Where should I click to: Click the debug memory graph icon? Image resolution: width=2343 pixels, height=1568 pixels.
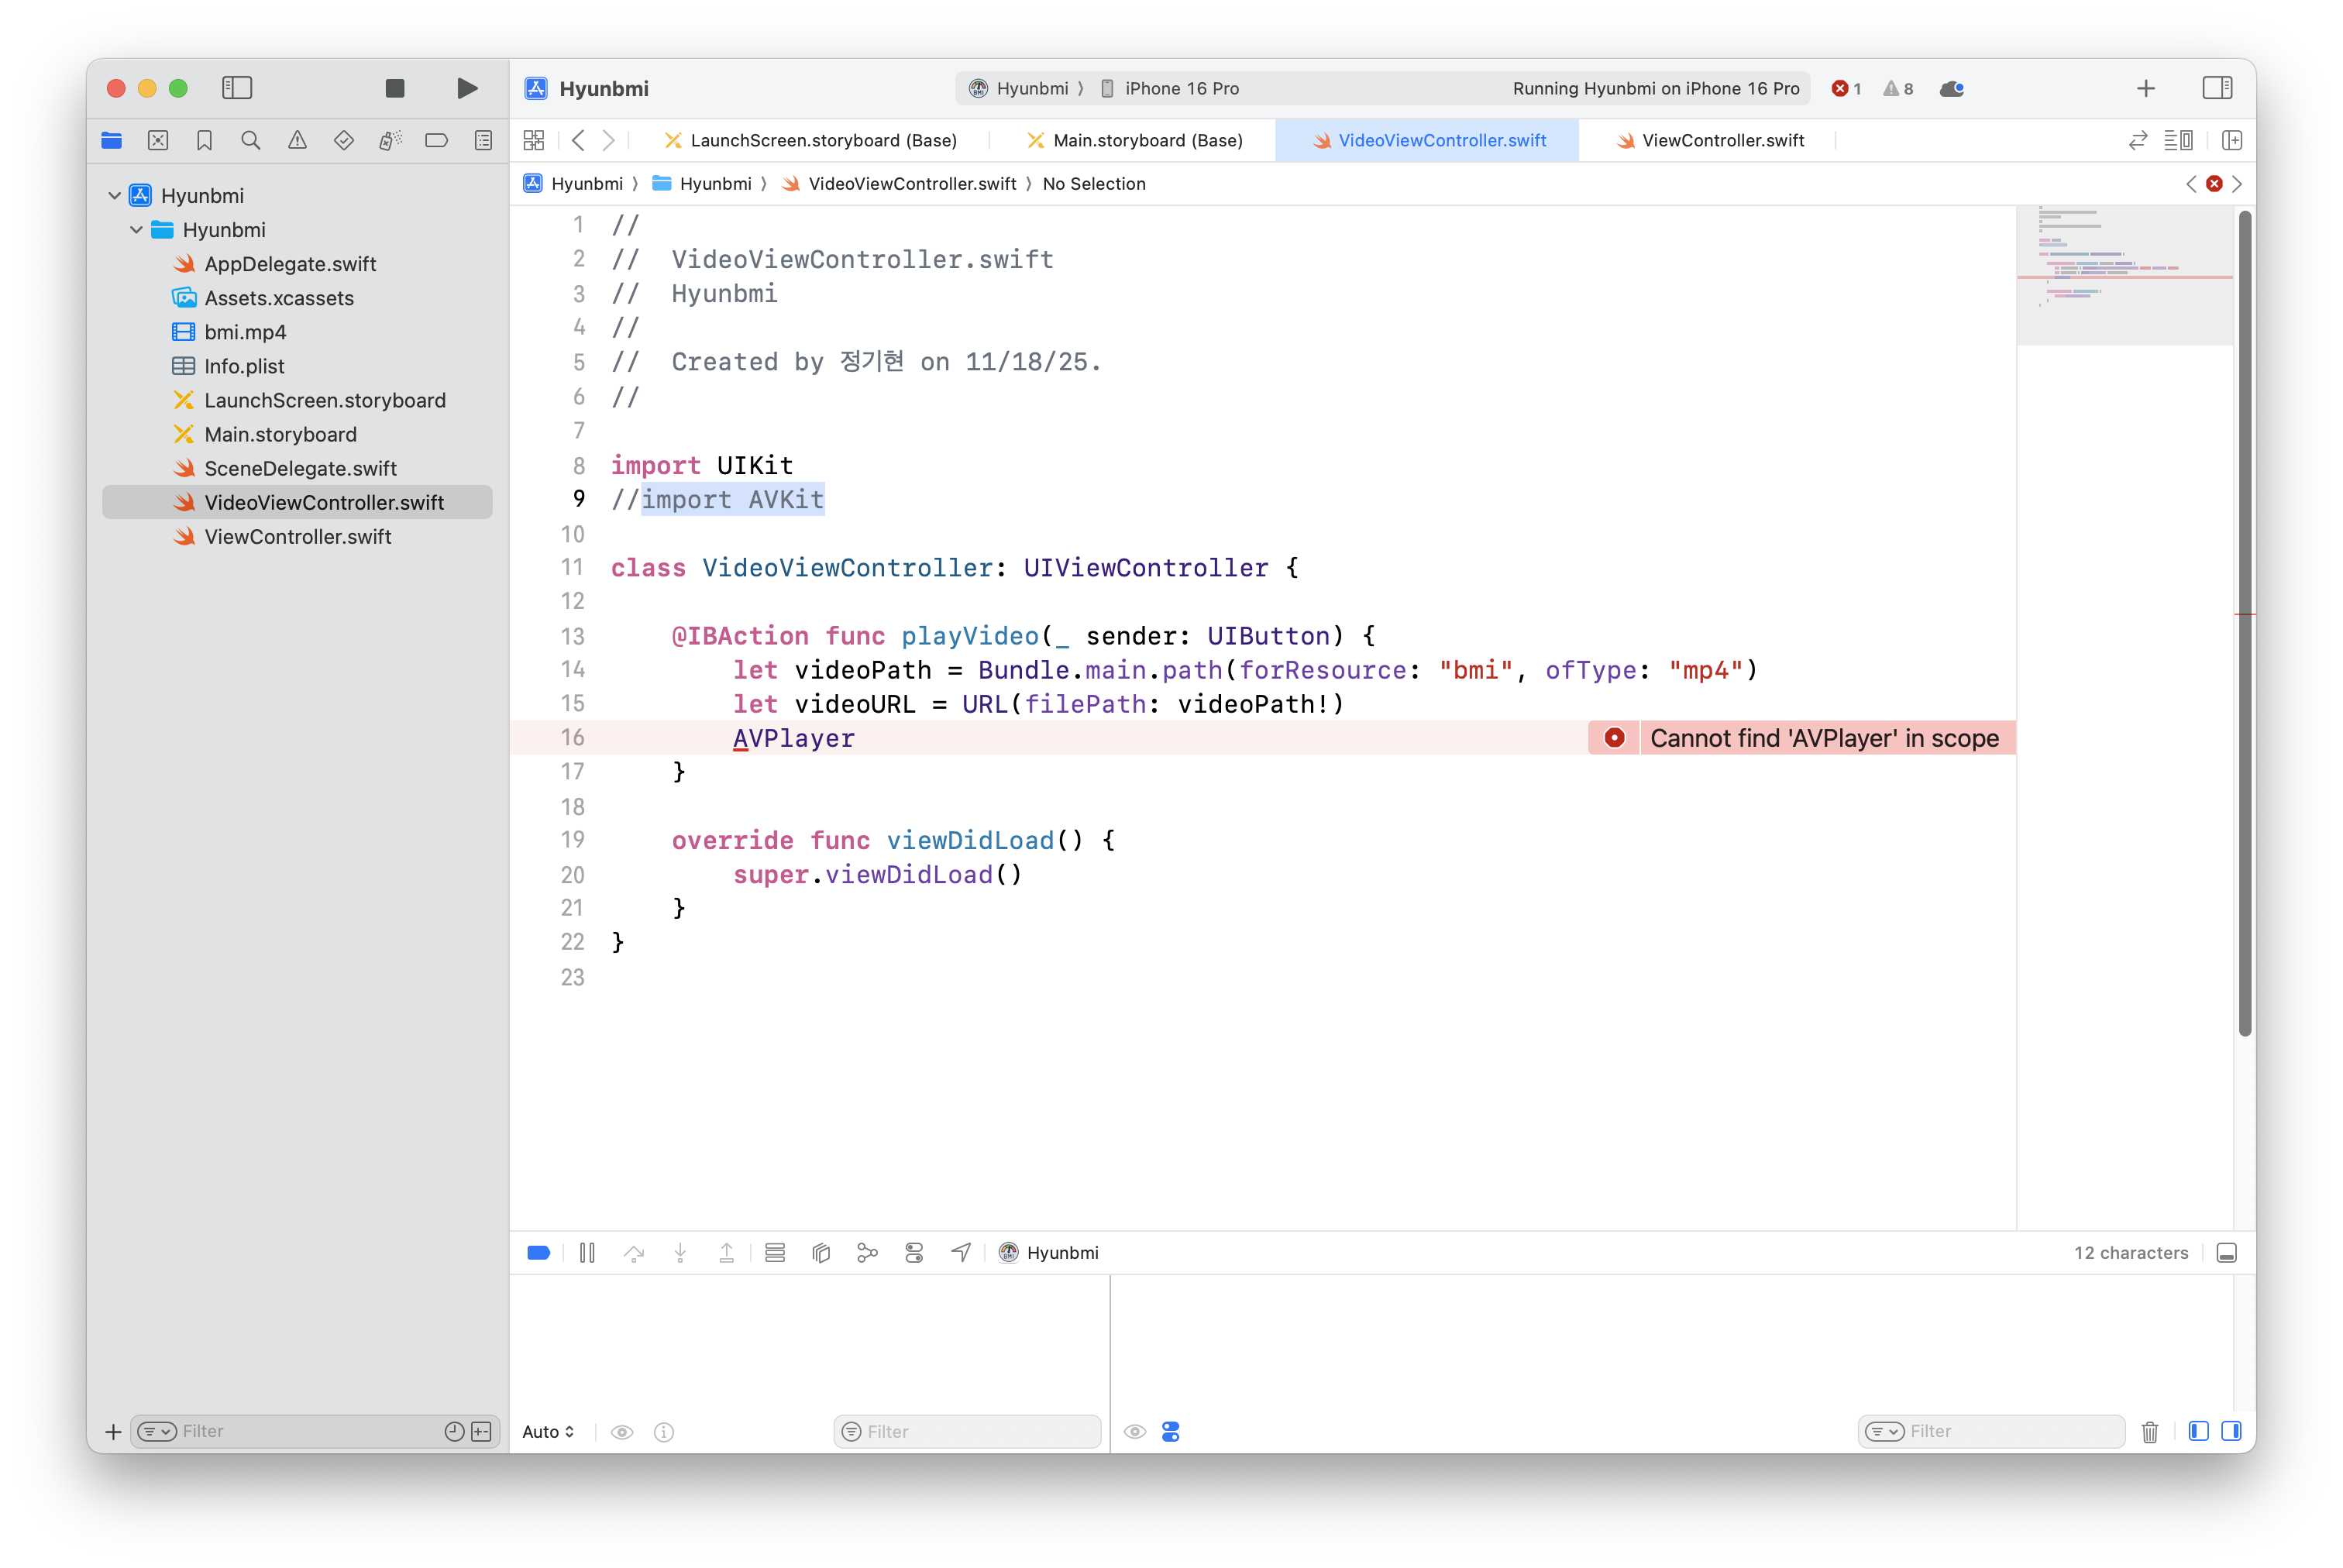pos(867,1253)
